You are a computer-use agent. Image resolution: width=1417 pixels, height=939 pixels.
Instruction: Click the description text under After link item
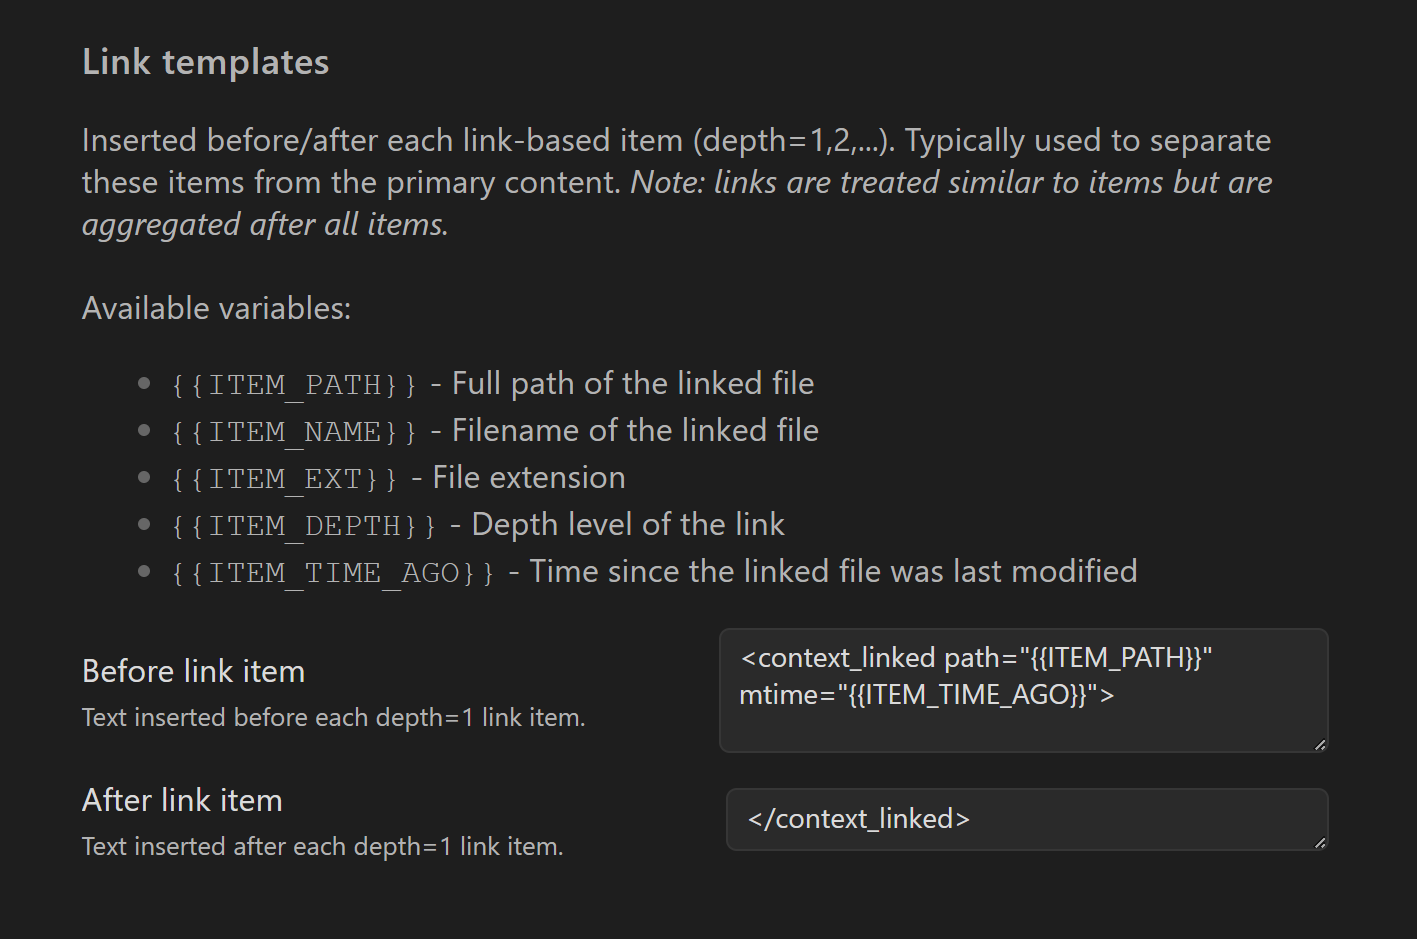(322, 846)
